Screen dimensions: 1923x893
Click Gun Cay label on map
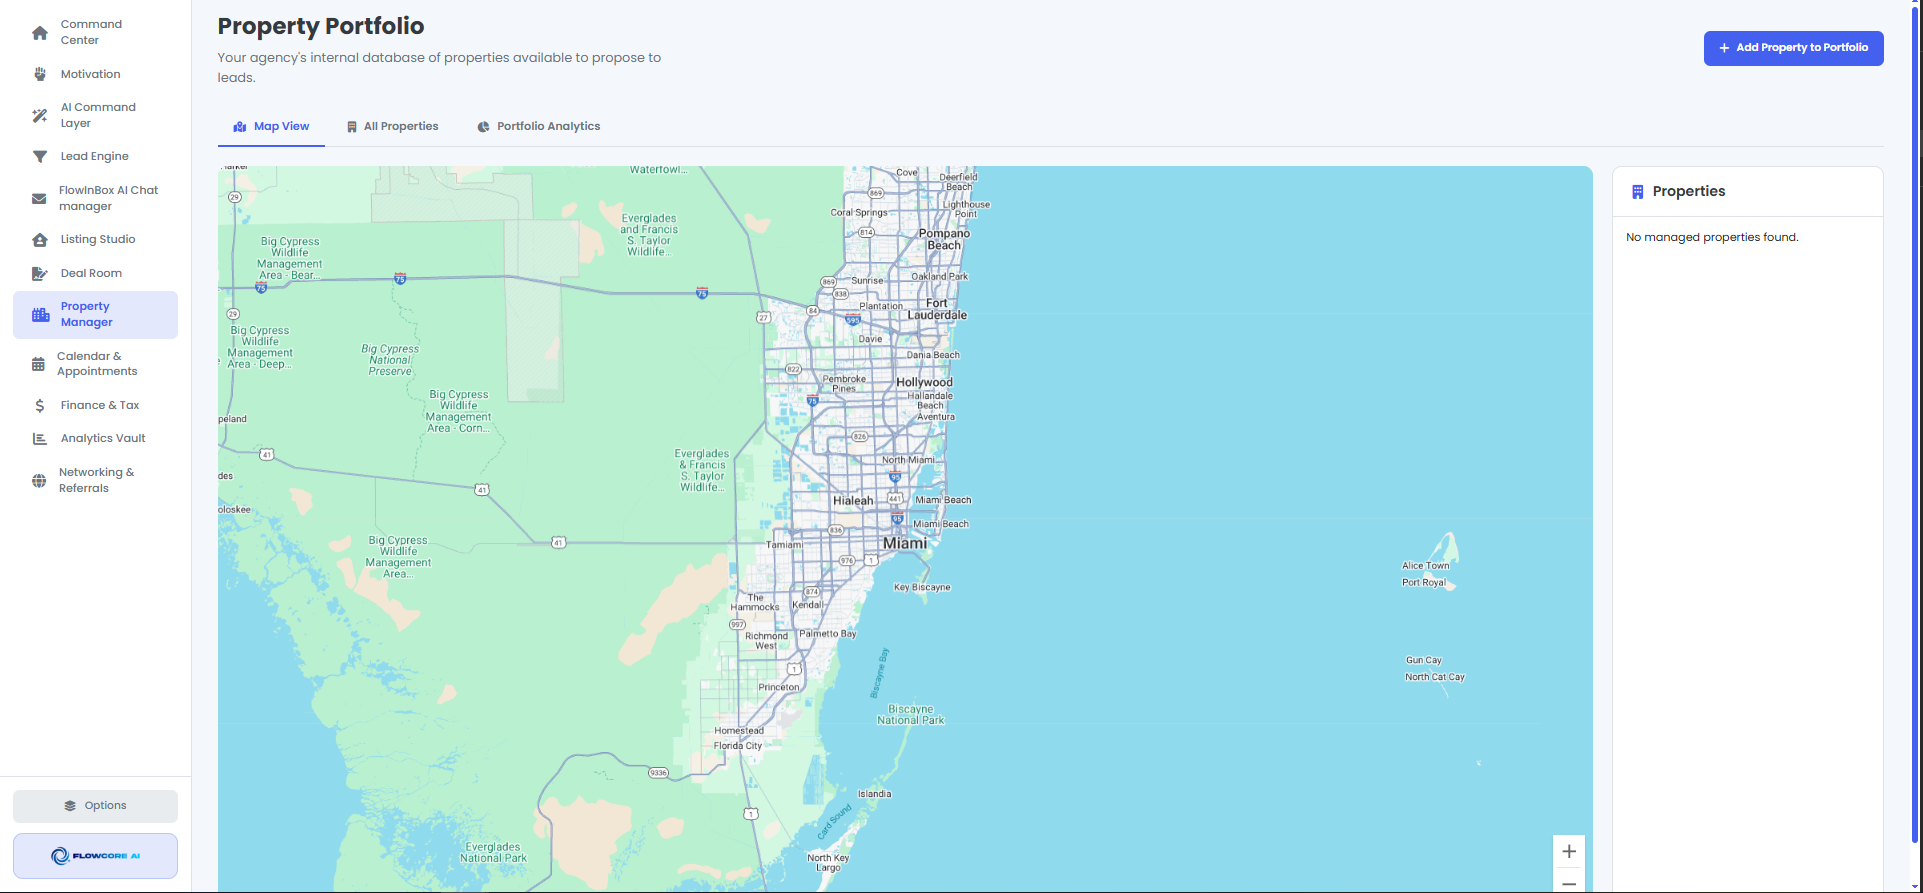1424,660
